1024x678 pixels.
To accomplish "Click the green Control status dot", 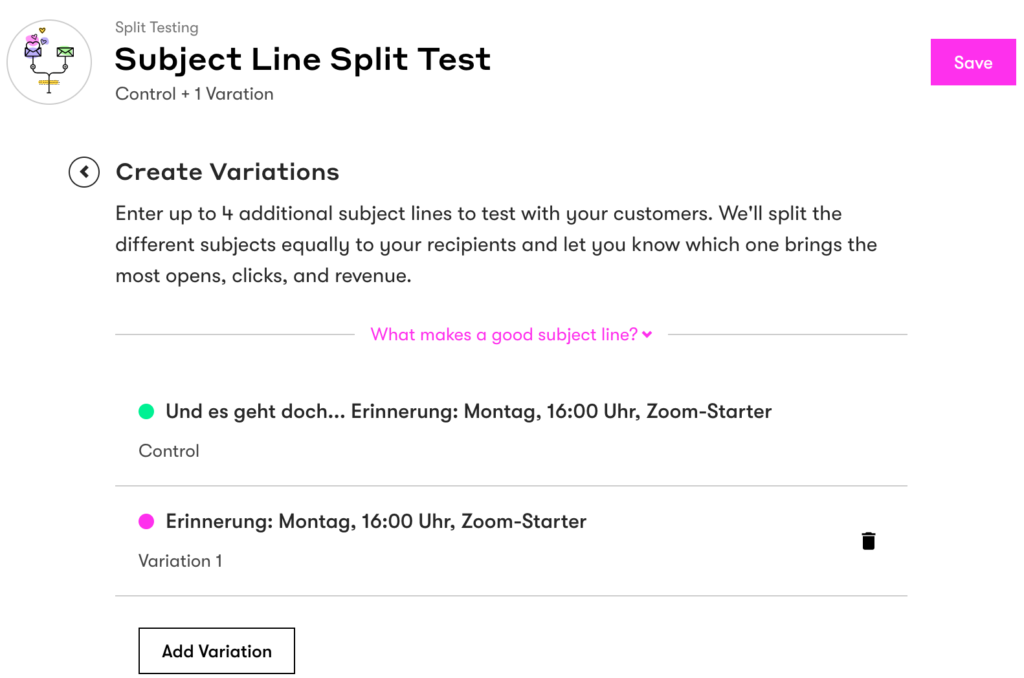I will 146,411.
